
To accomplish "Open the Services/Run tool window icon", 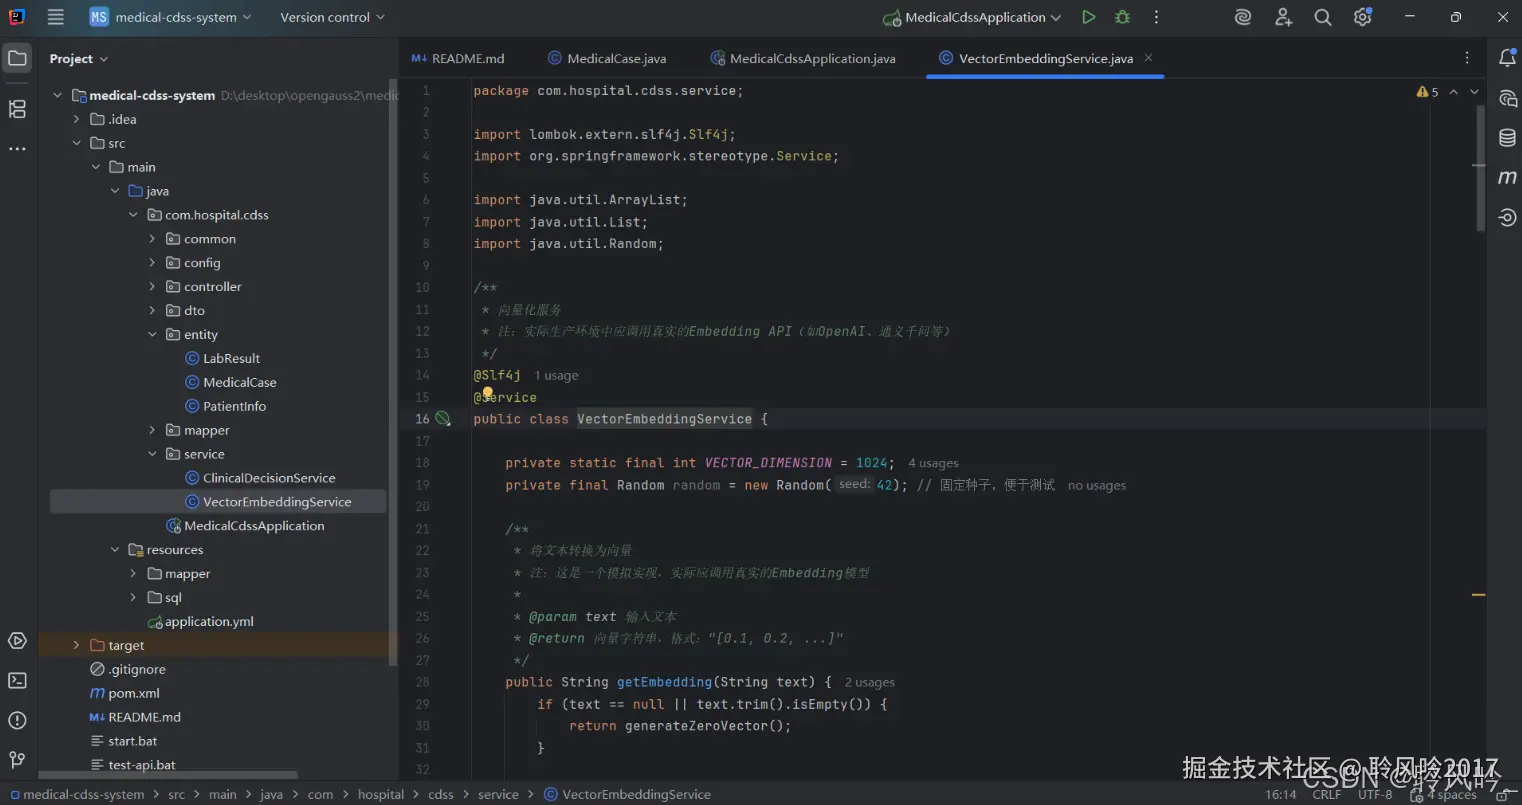I will click(x=17, y=641).
